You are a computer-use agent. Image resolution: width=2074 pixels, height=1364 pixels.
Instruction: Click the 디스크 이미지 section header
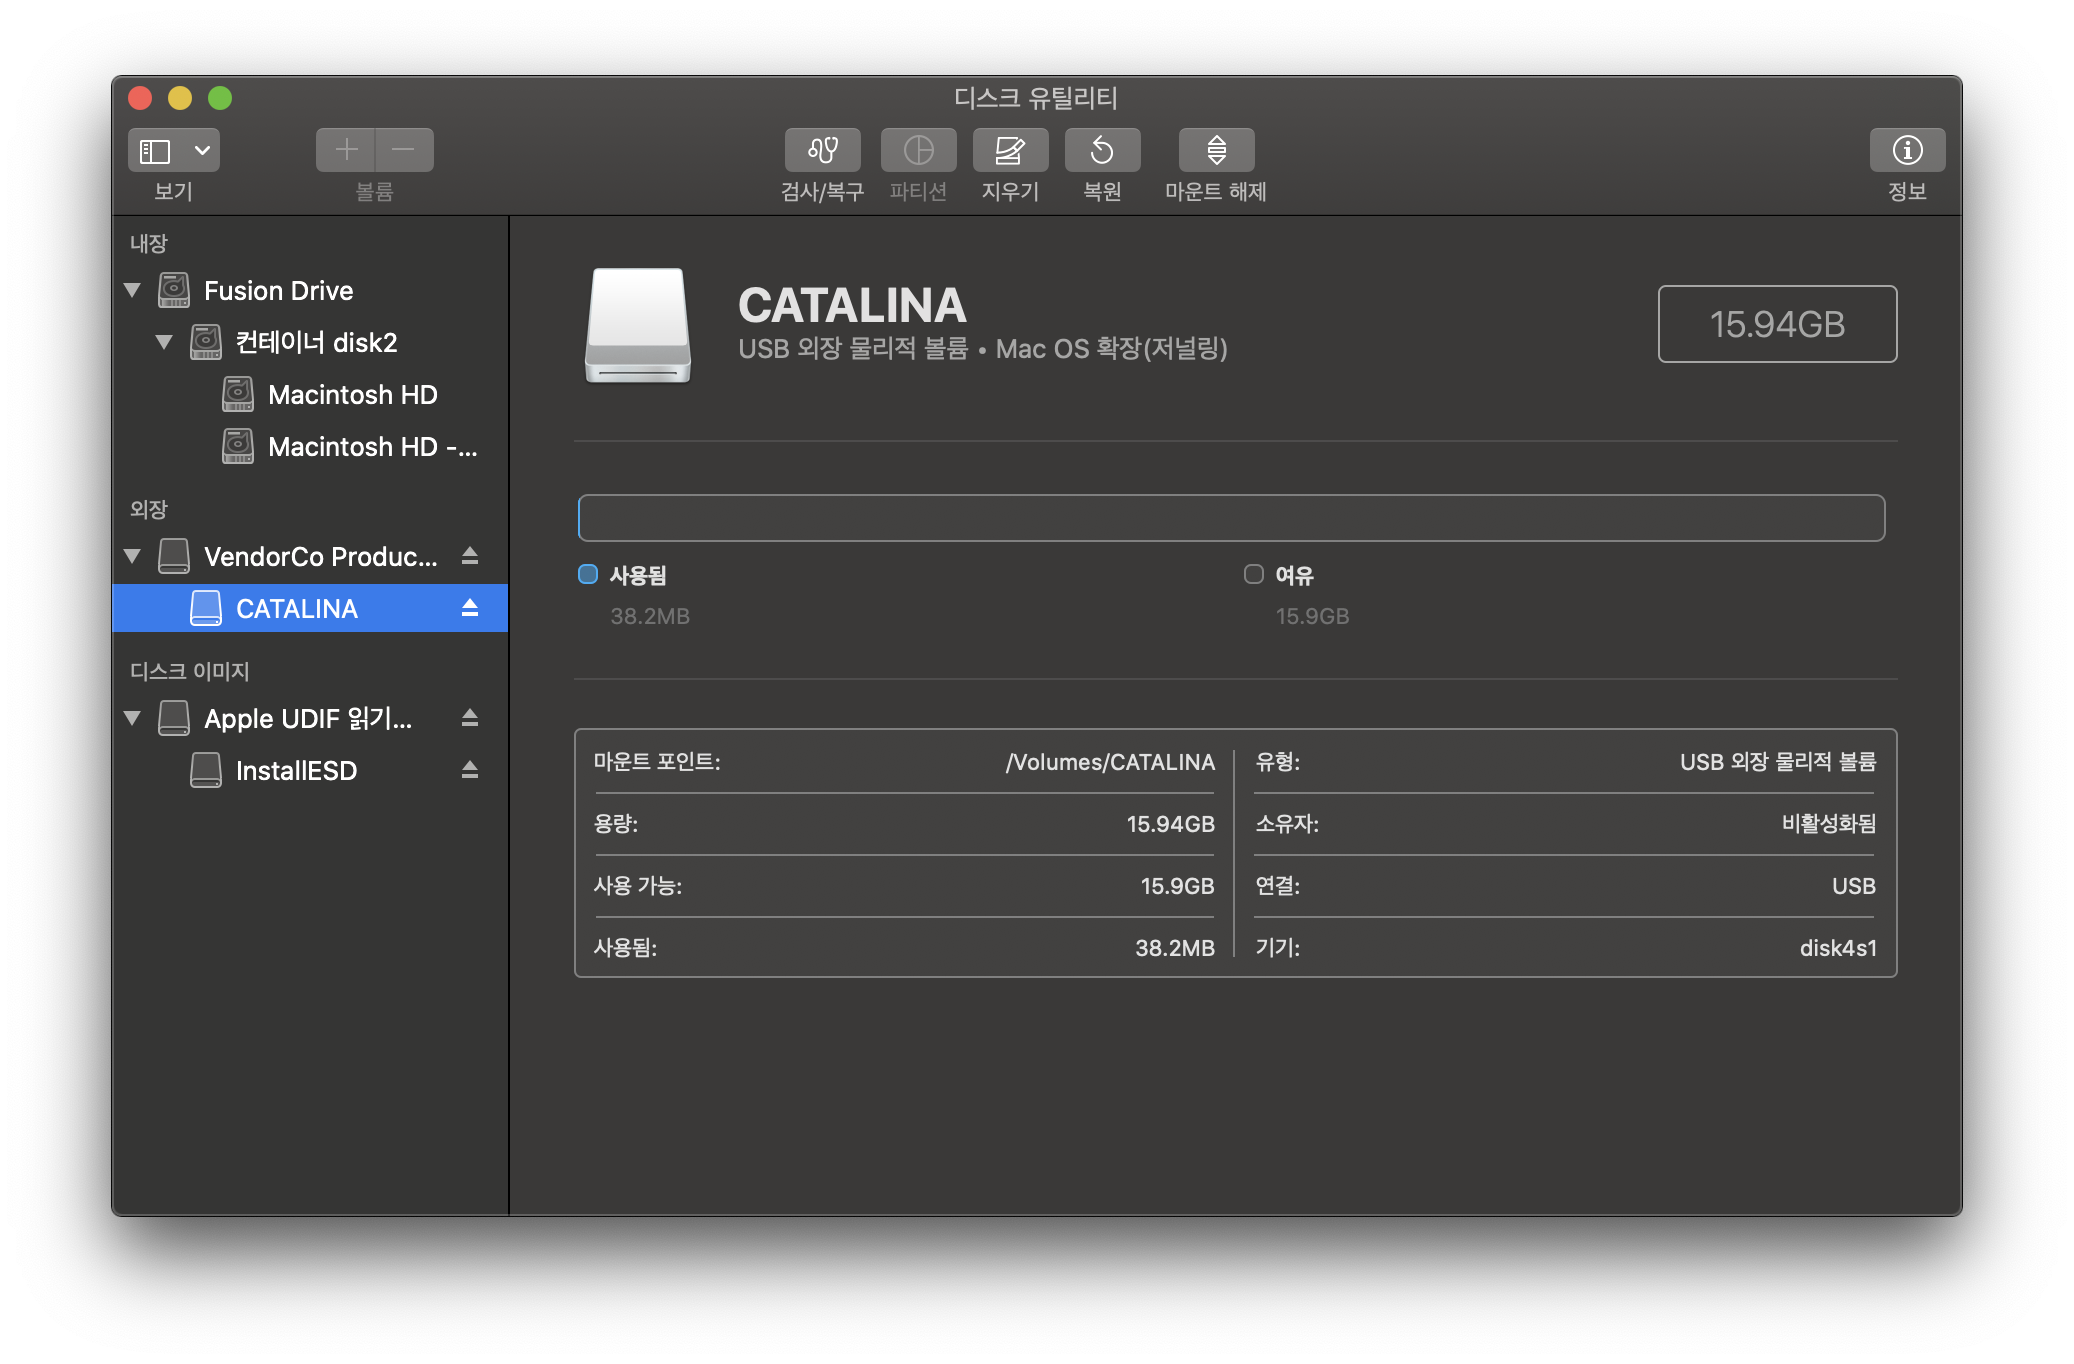[189, 671]
